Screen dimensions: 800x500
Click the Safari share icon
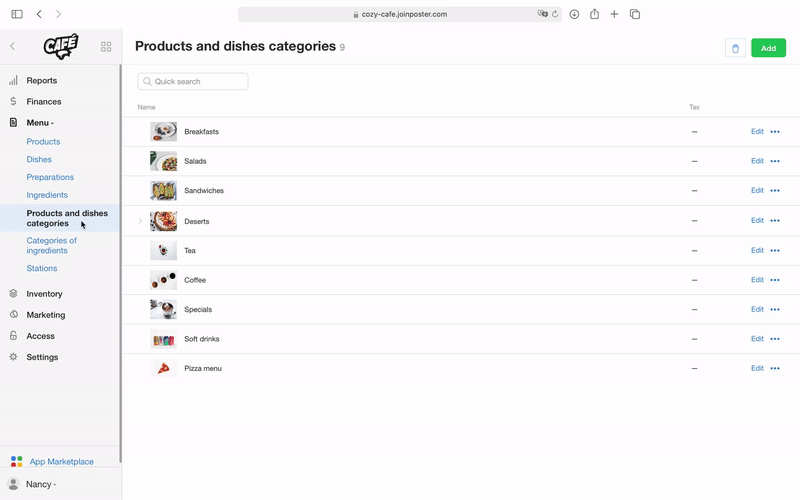tap(594, 14)
